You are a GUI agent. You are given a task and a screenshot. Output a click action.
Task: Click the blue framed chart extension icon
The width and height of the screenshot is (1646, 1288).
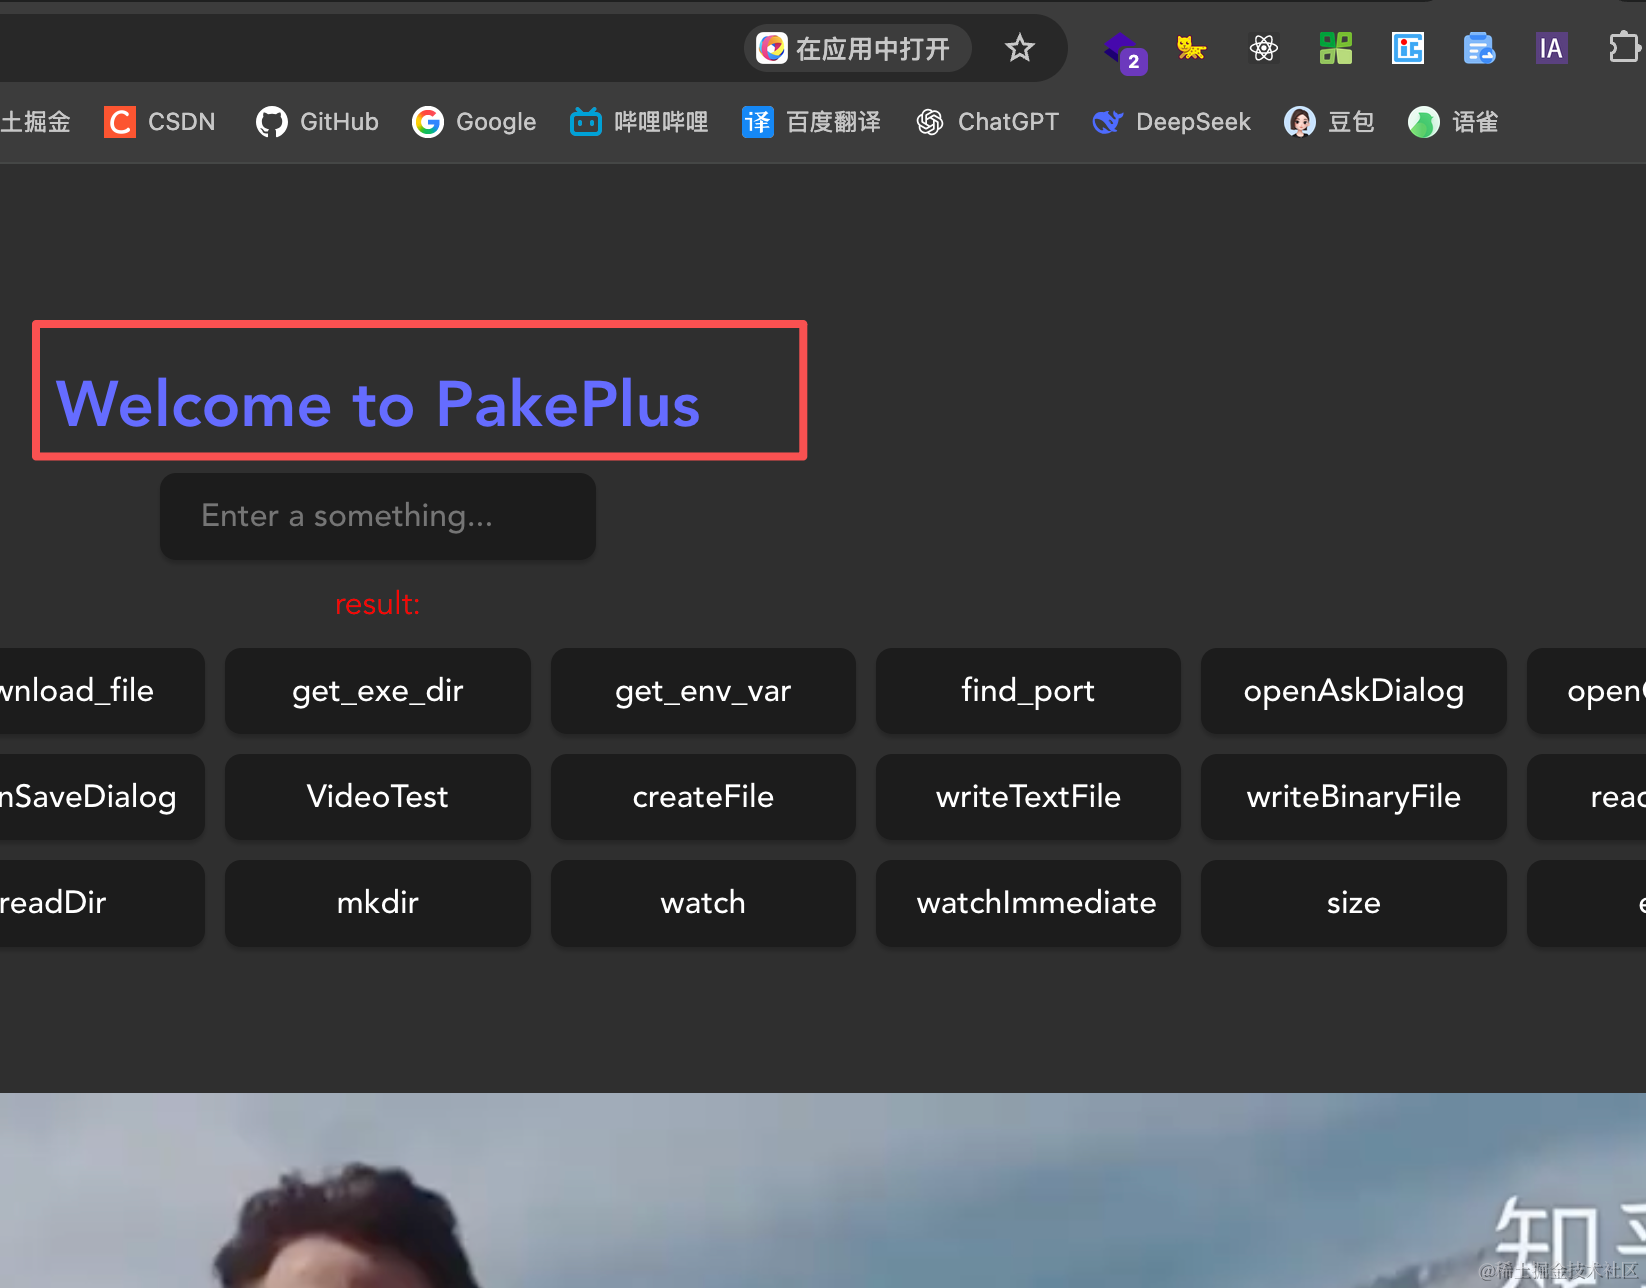(1408, 48)
